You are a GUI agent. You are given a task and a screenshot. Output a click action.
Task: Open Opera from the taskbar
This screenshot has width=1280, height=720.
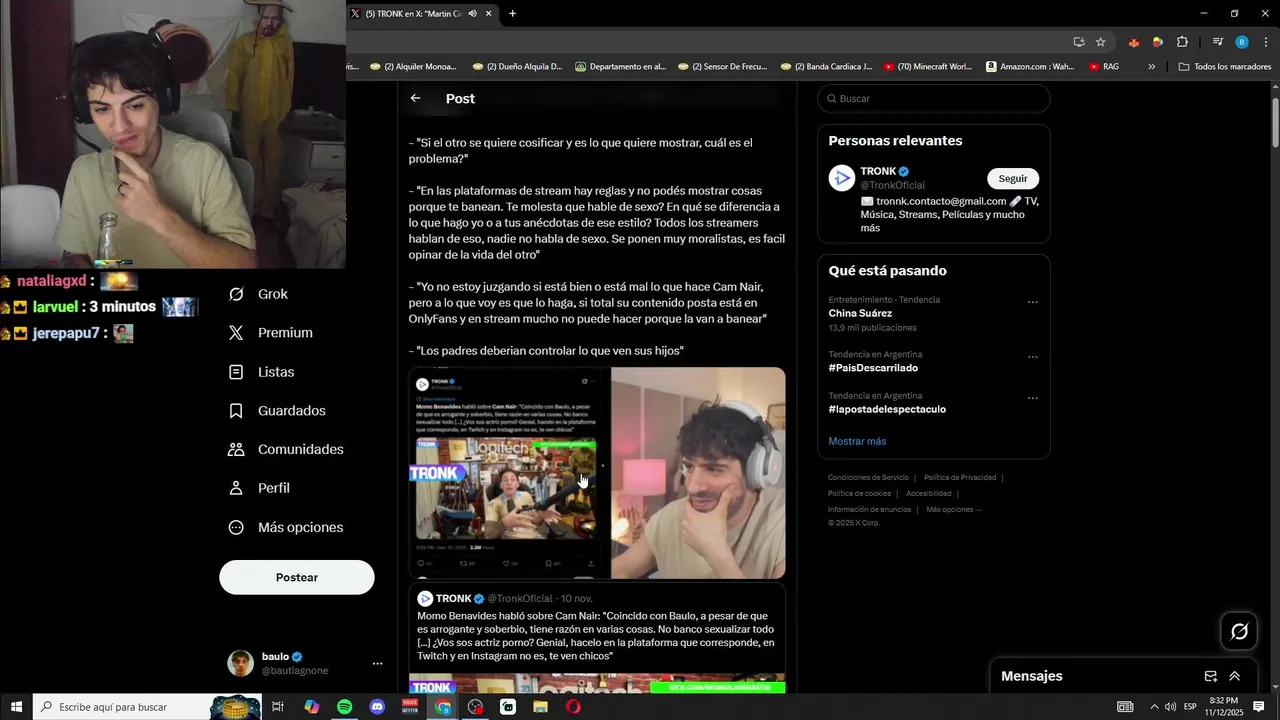(573, 707)
